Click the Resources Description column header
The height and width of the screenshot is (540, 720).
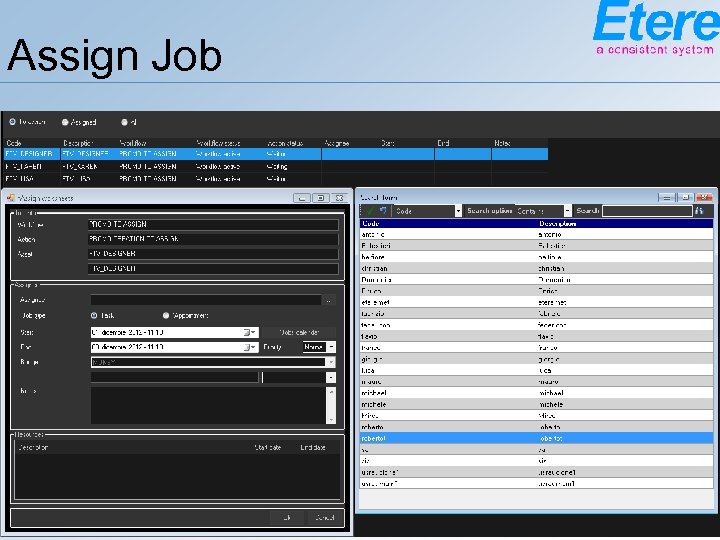[33, 447]
